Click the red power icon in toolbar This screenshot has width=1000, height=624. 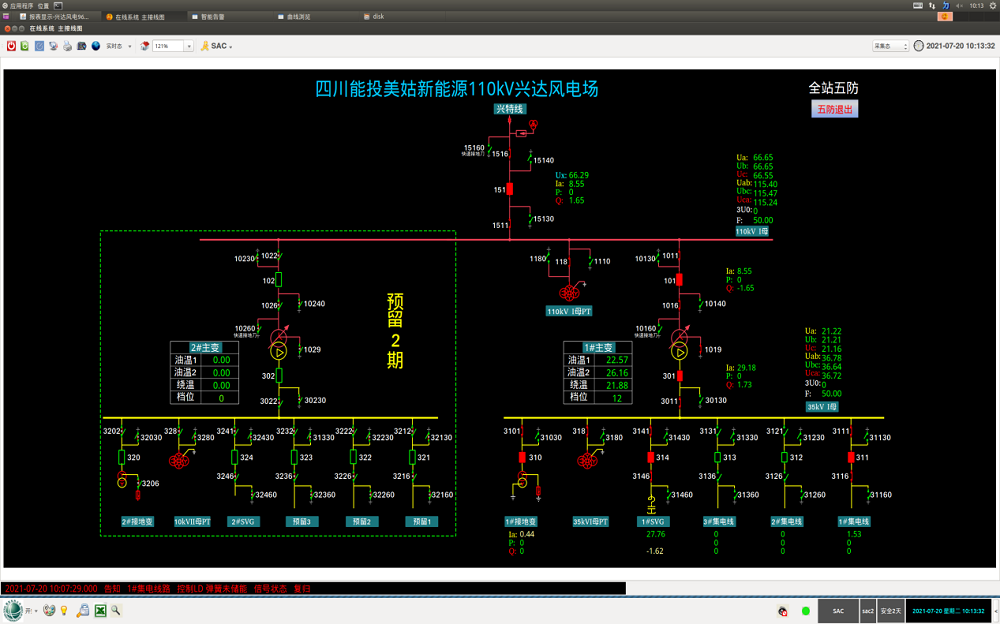click(x=11, y=46)
